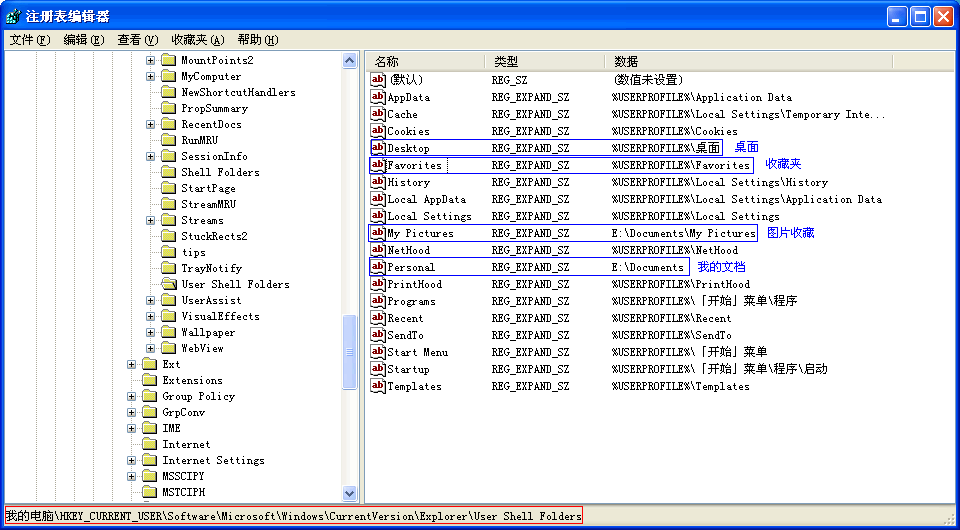This screenshot has width=960, height=530.
Task: Click the tree pane scrollbar thumb
Action: click(350, 352)
